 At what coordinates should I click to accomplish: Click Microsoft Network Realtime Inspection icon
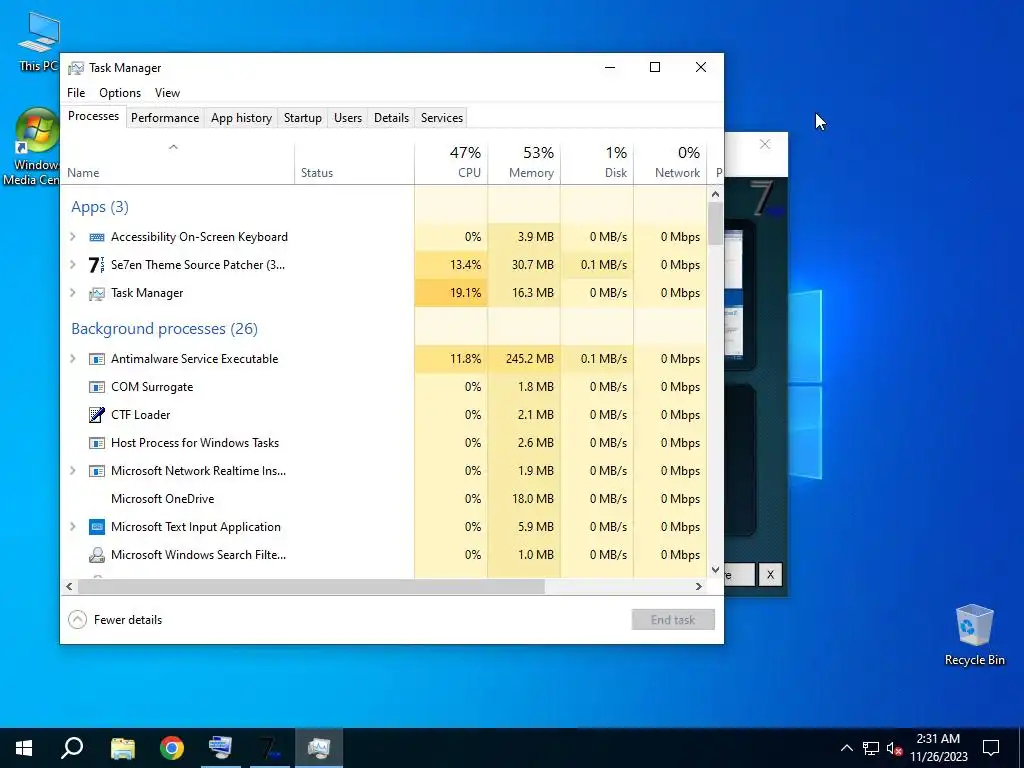pyautogui.click(x=97, y=471)
